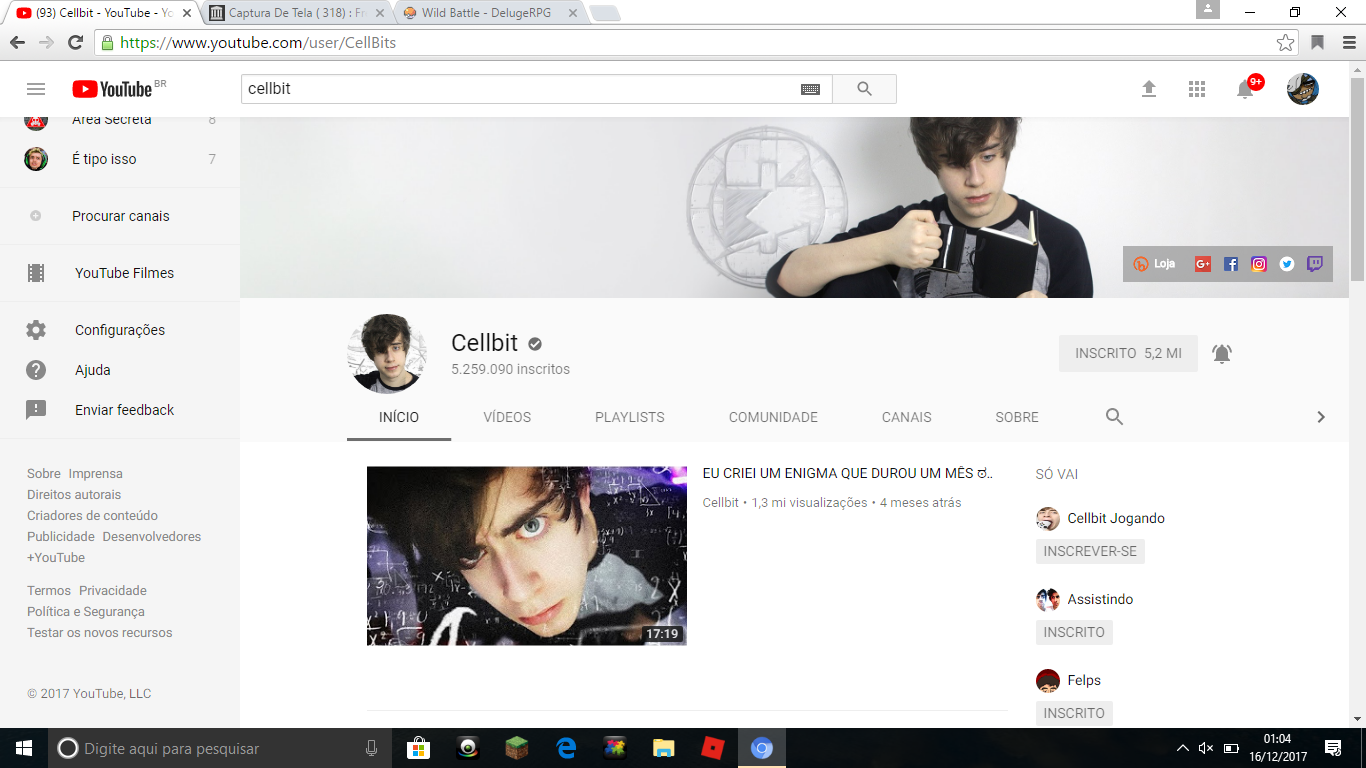Open the Cellbit link under the video title
Screen dimensions: 1366x768
tap(721, 503)
